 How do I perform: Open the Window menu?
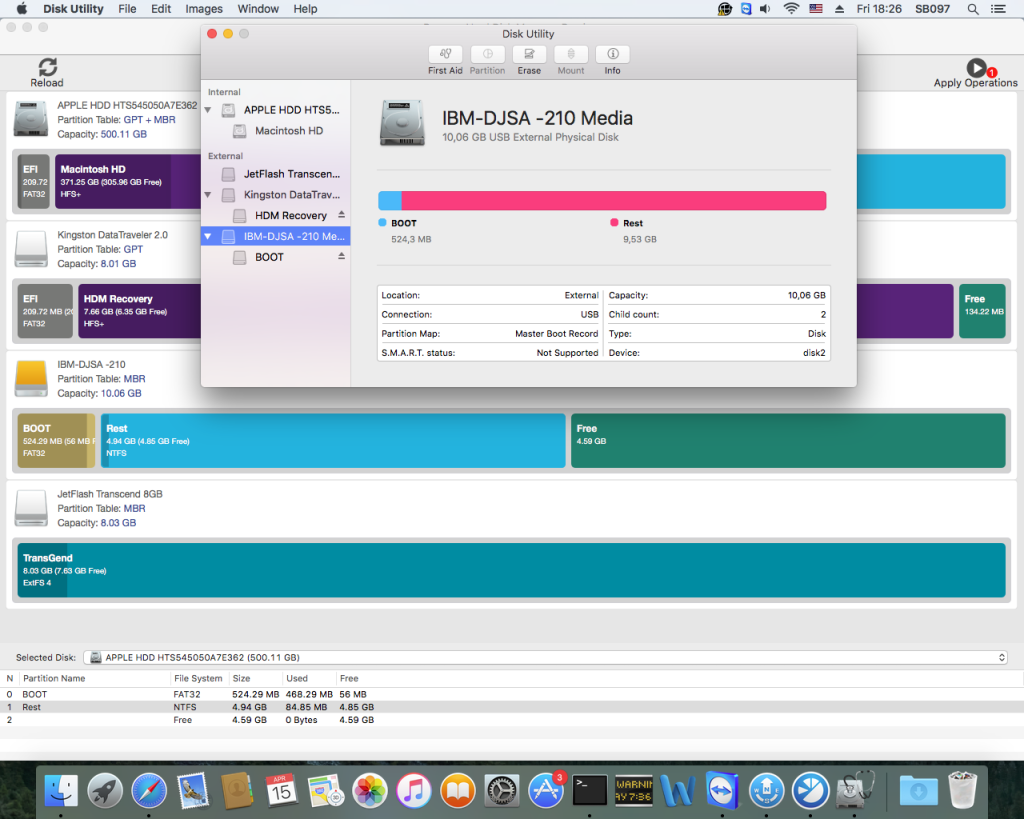coord(258,9)
